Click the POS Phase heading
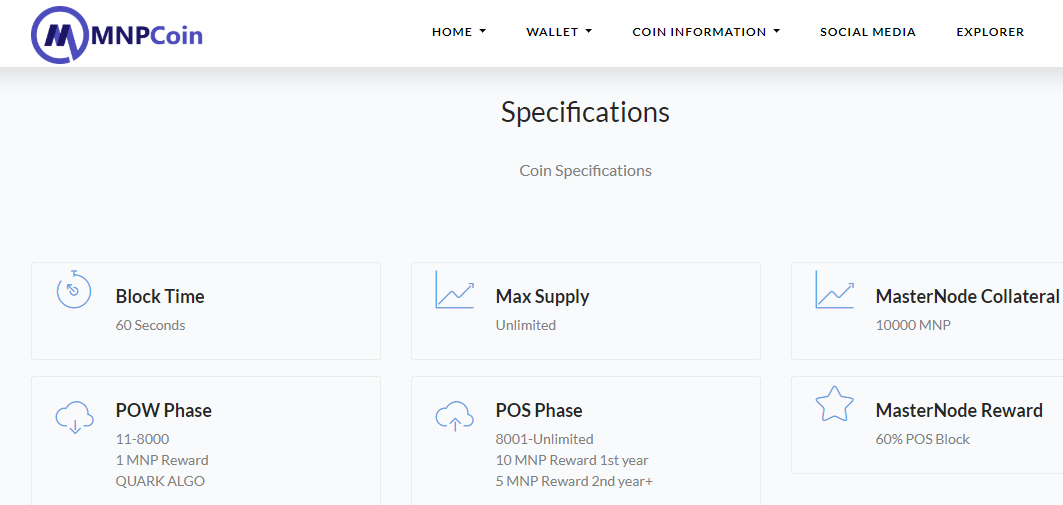The width and height of the screenshot is (1063, 505). coord(539,410)
